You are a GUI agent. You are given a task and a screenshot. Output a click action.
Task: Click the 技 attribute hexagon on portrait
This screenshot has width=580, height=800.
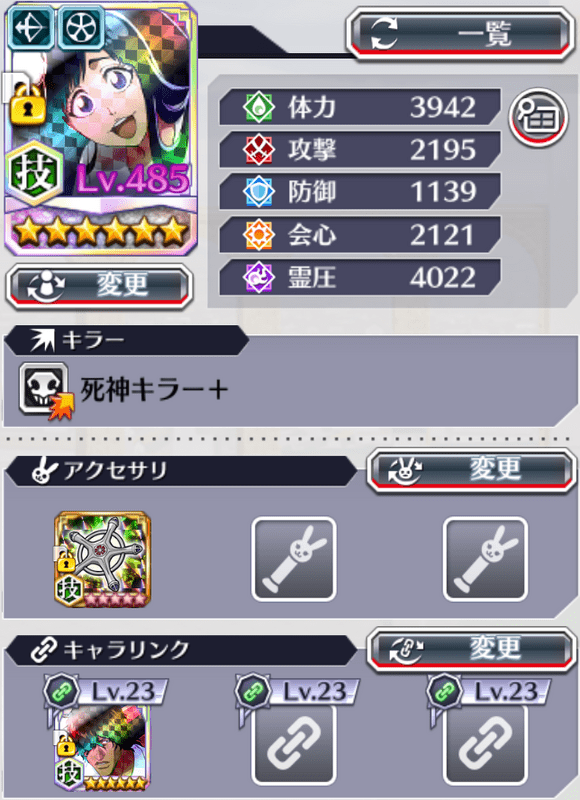click(x=35, y=173)
